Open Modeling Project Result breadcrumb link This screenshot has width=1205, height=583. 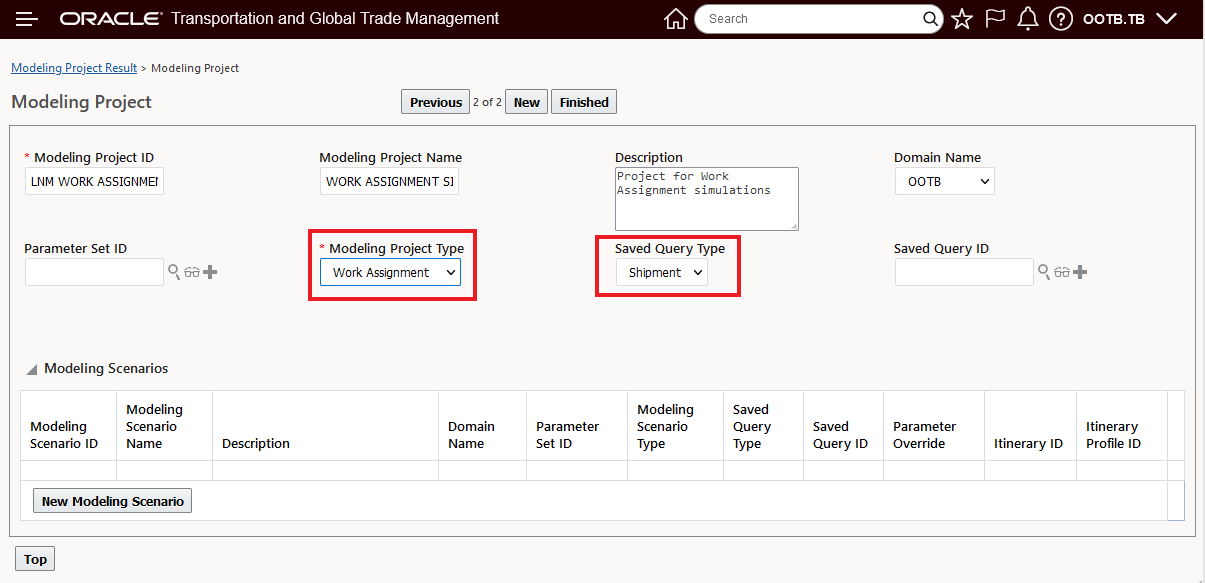(x=74, y=68)
